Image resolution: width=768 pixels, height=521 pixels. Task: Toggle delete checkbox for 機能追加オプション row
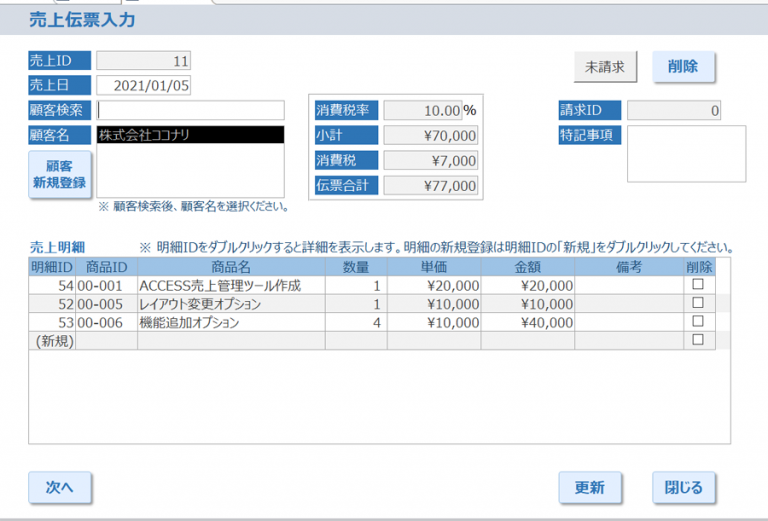tap(698, 322)
